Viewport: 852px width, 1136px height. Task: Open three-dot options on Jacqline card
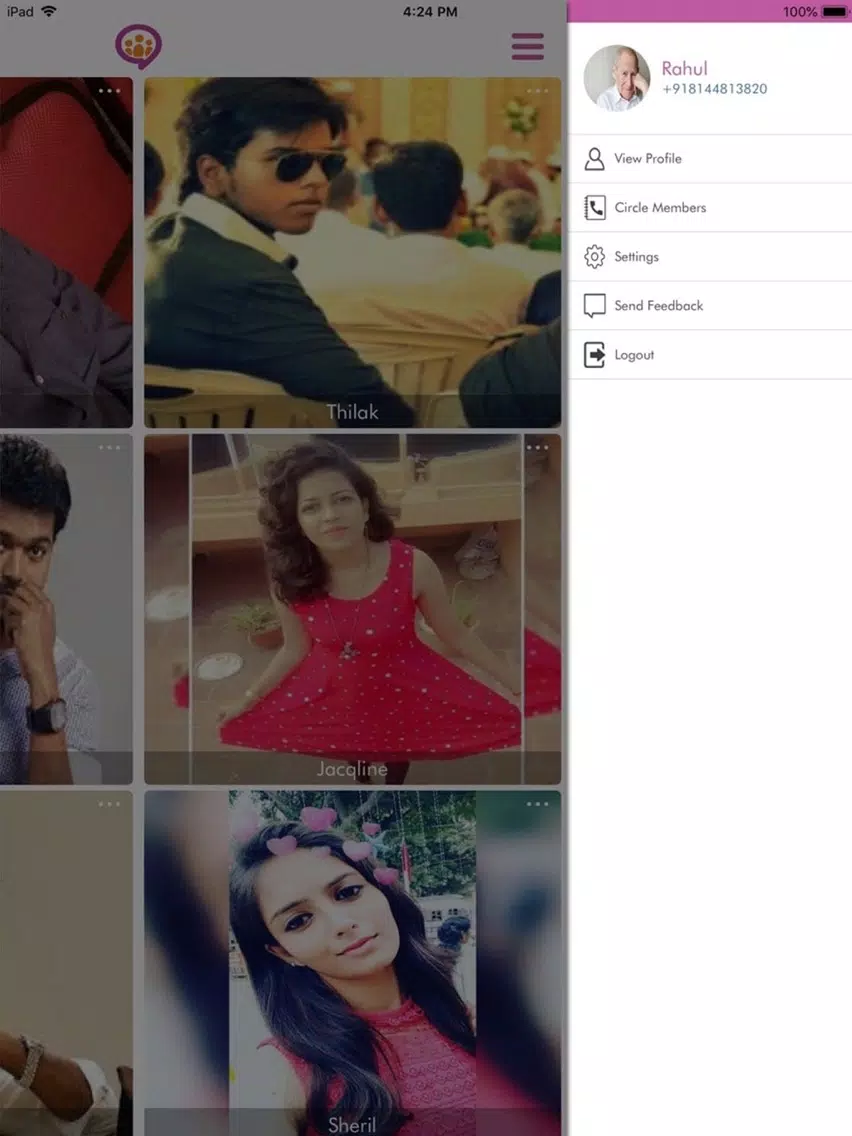pyautogui.click(x=537, y=448)
